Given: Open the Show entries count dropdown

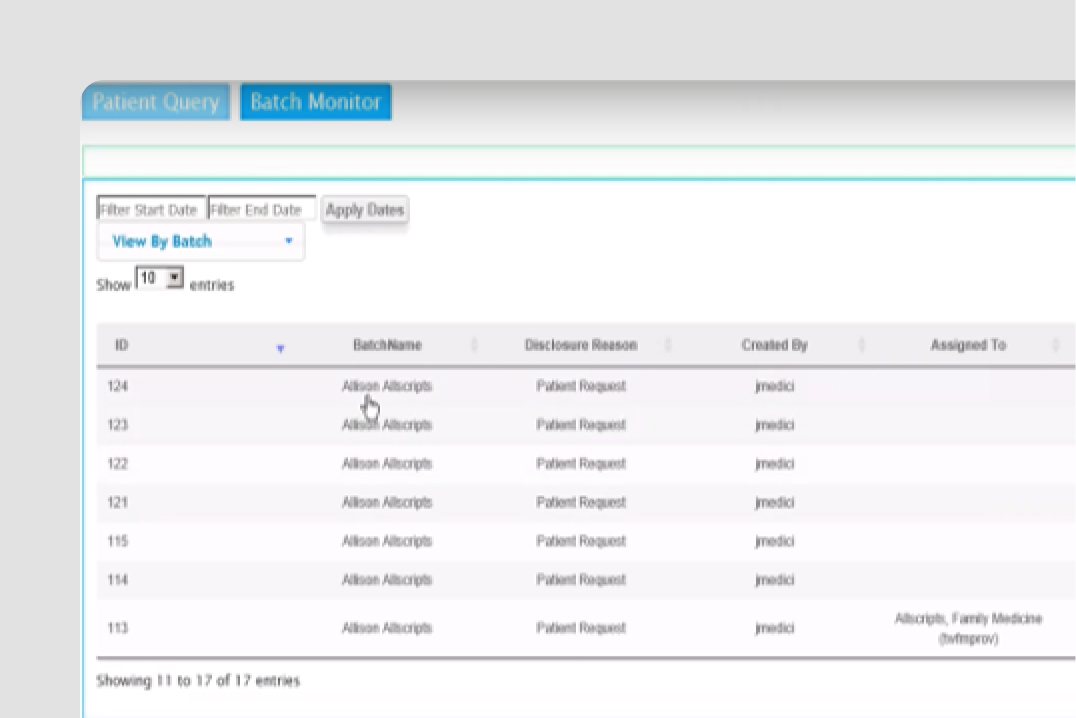Looking at the screenshot, I should (x=159, y=278).
